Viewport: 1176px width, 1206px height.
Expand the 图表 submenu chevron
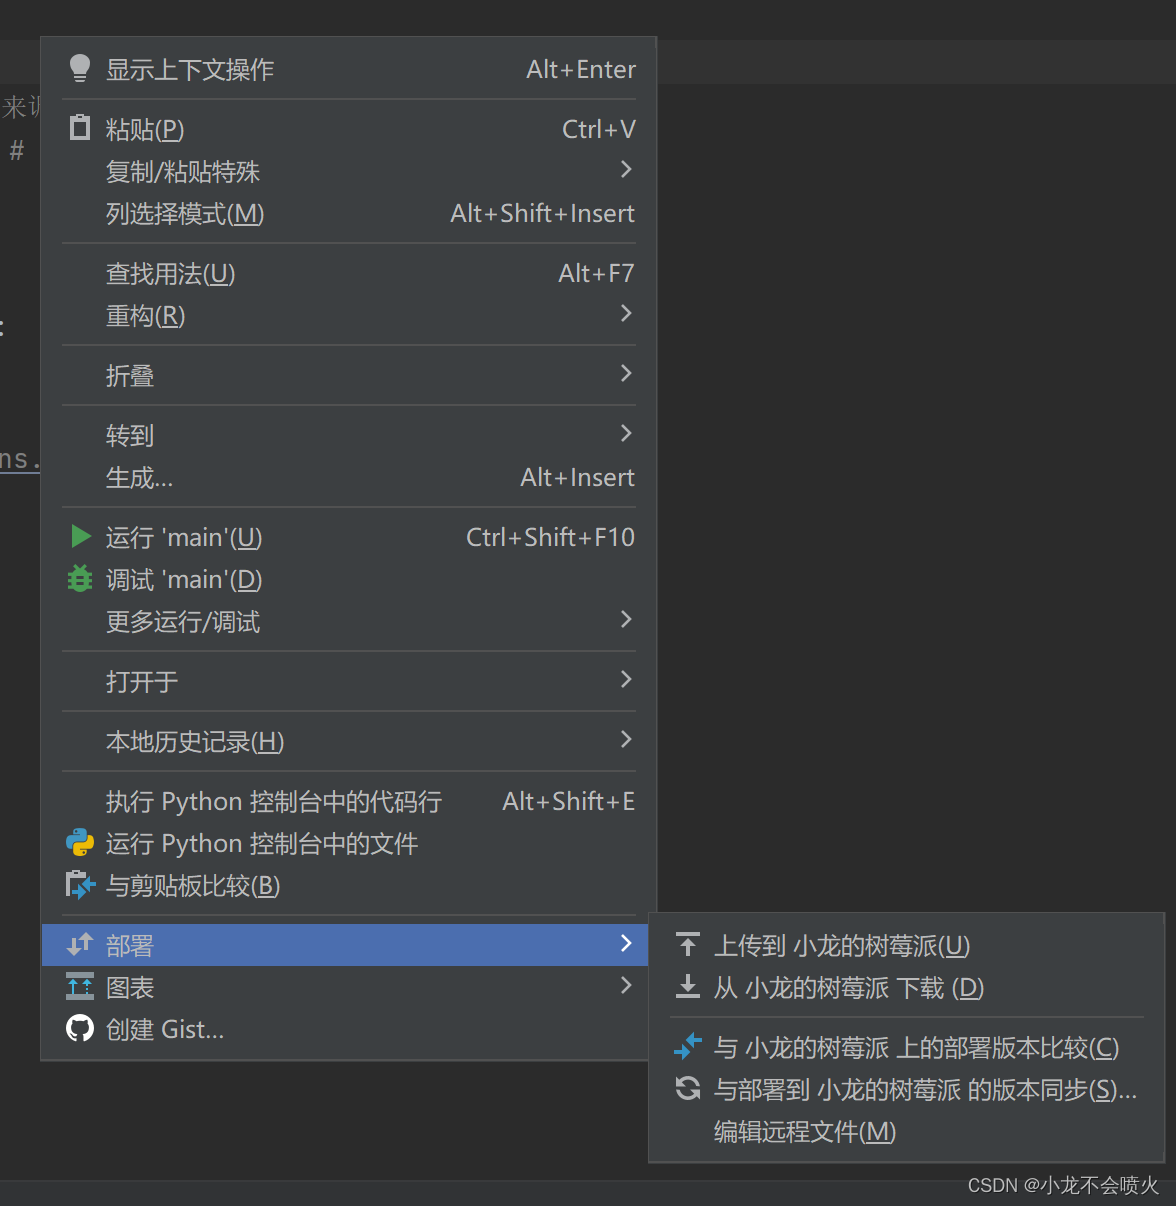click(626, 986)
